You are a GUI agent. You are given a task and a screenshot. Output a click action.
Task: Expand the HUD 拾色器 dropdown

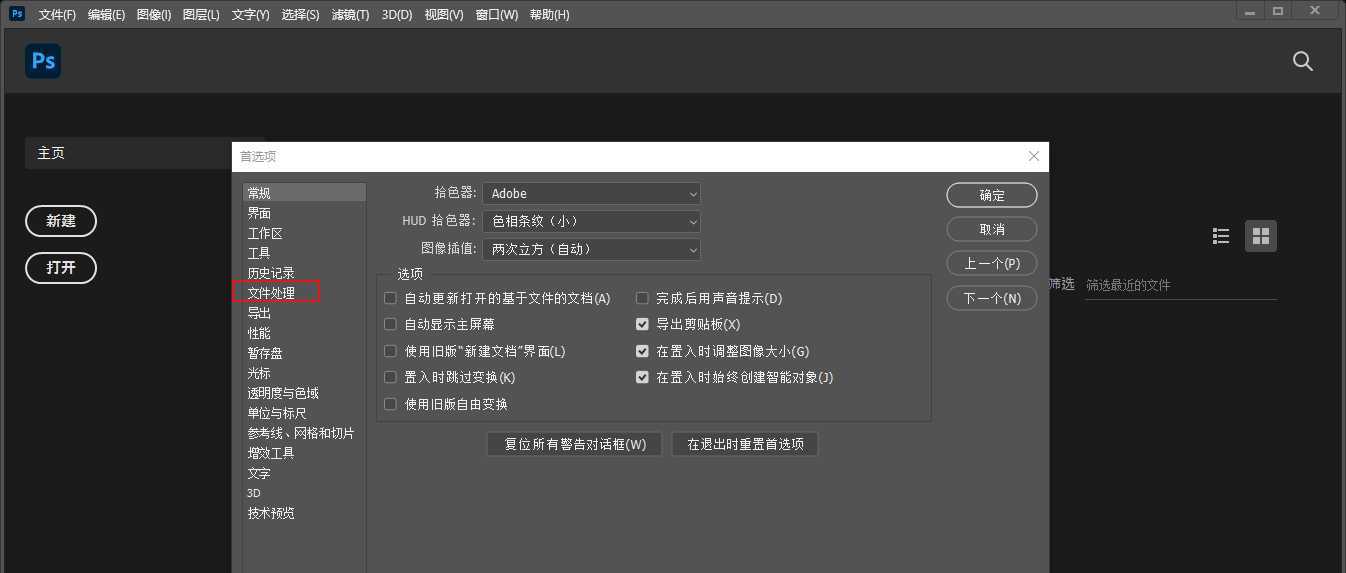(591, 221)
